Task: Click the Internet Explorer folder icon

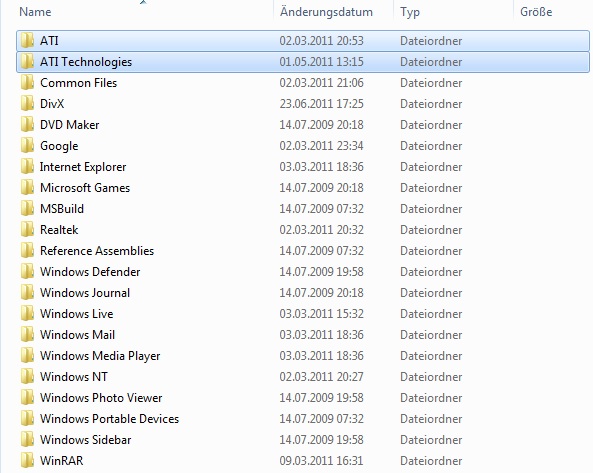Action: pyautogui.click(x=27, y=167)
